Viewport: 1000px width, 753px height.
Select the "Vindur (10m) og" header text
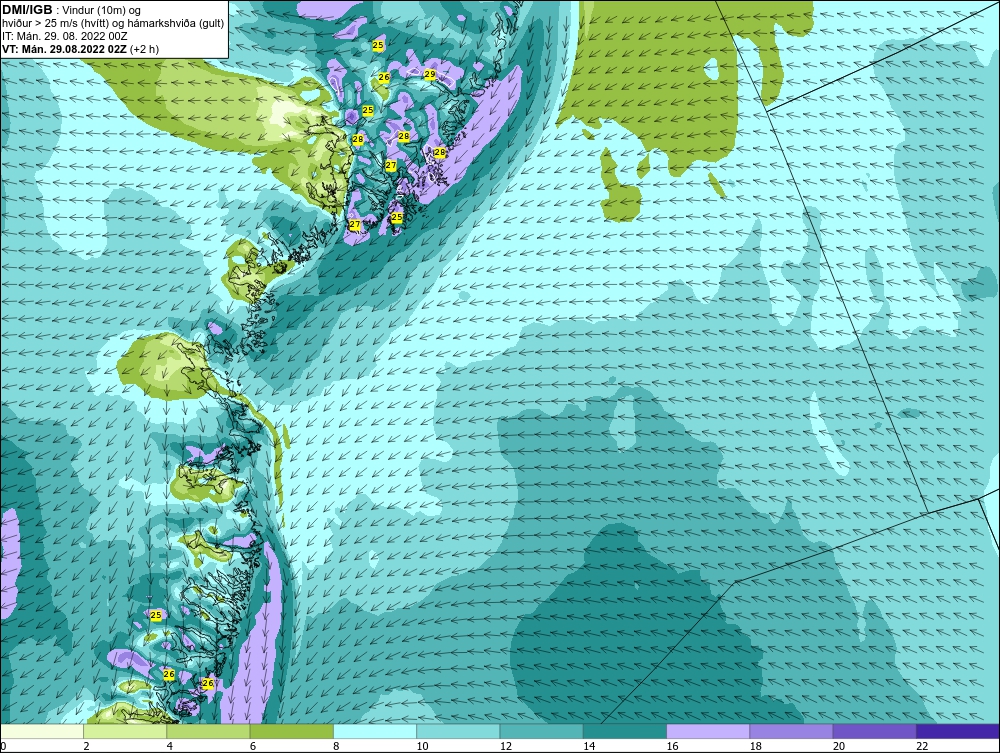pyautogui.click(x=102, y=11)
